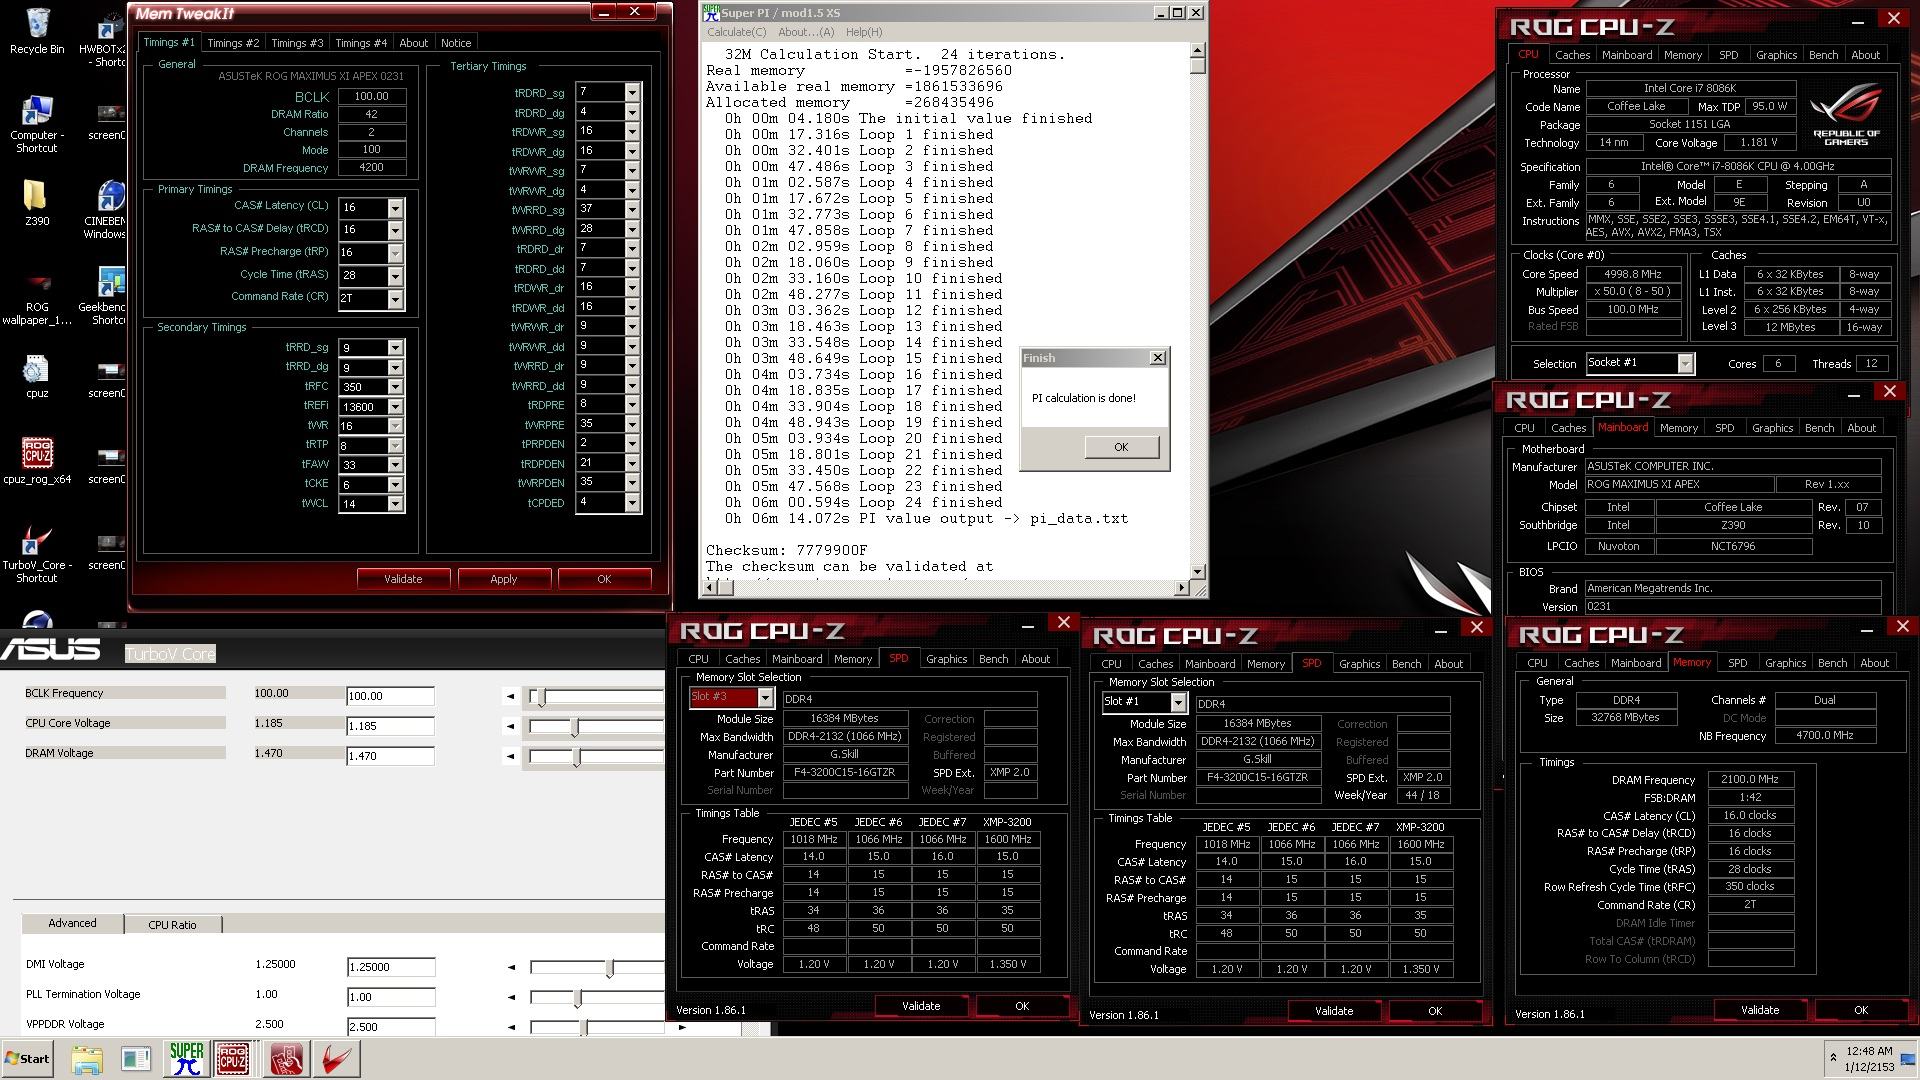Click Validate in Slot #3 CPU-Z window
This screenshot has height=1080, width=1920.
[921, 1006]
